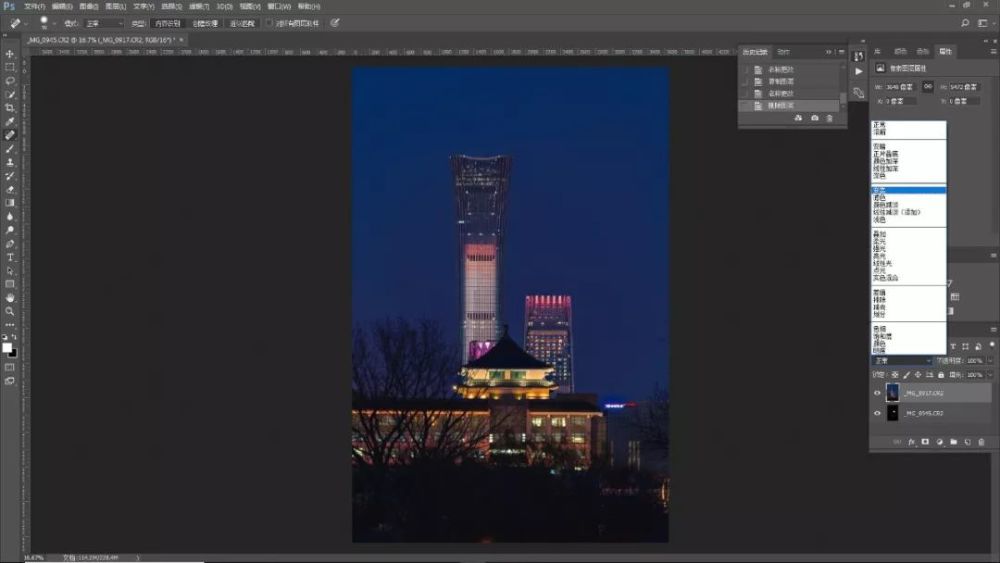1000x563 pixels.
Task: Open the 文件(F) menu
Action: pyautogui.click(x=34, y=6)
